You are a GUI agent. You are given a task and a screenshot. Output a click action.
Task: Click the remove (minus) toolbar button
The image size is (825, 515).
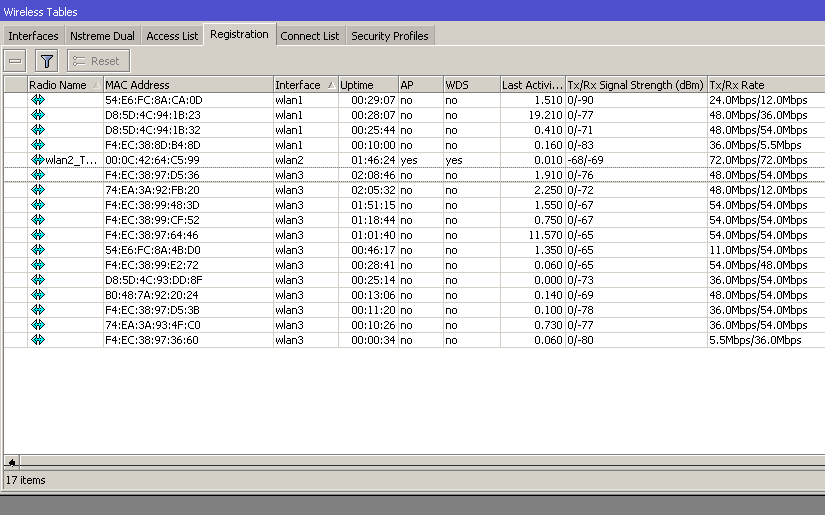click(x=15, y=61)
